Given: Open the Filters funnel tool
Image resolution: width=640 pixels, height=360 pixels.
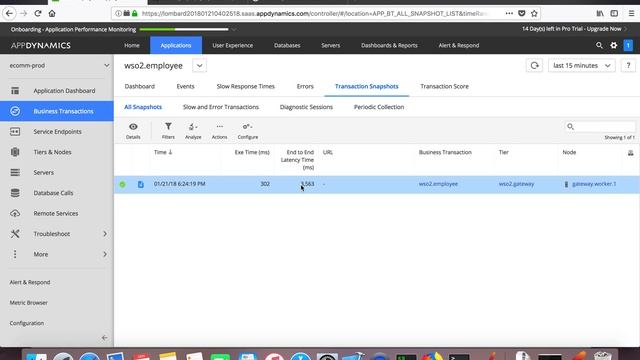Looking at the screenshot, I should tap(168, 131).
